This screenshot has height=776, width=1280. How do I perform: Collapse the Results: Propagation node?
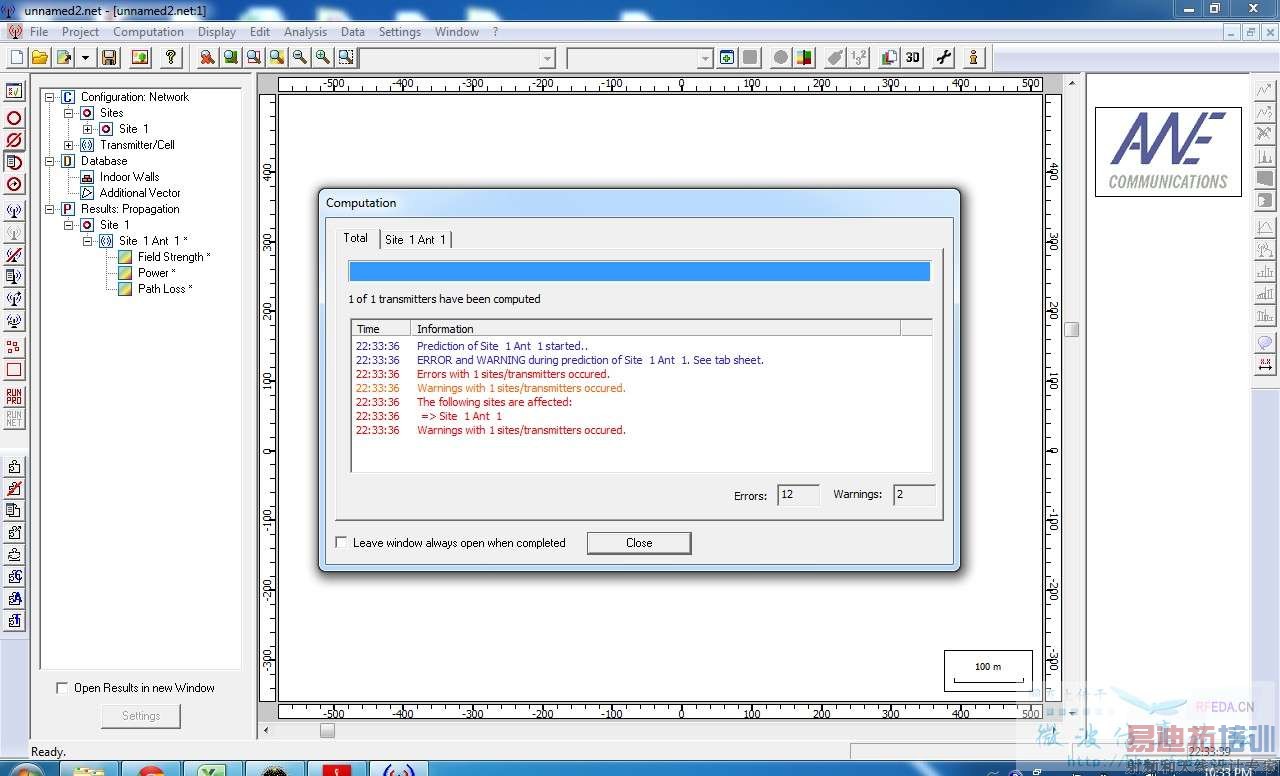tap(50, 209)
